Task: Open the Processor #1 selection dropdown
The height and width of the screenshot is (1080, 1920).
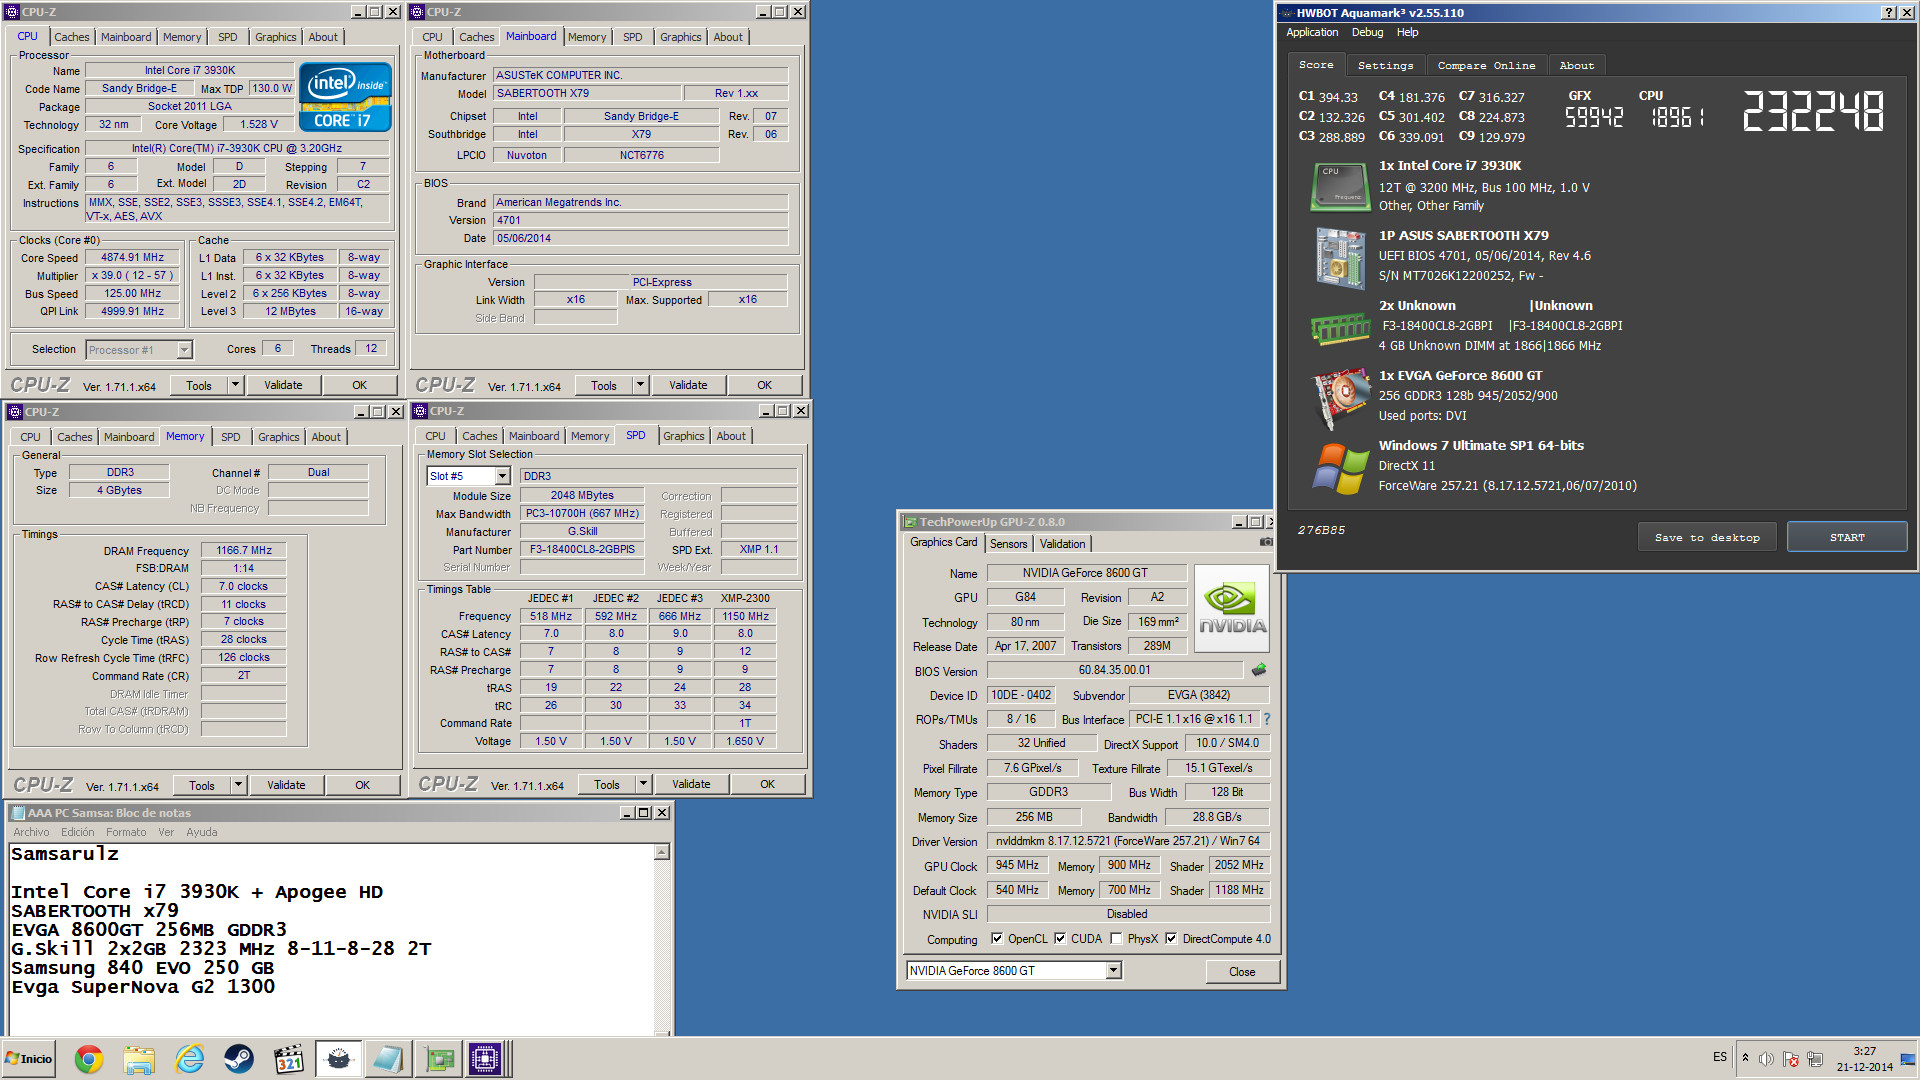Action: pyautogui.click(x=184, y=350)
